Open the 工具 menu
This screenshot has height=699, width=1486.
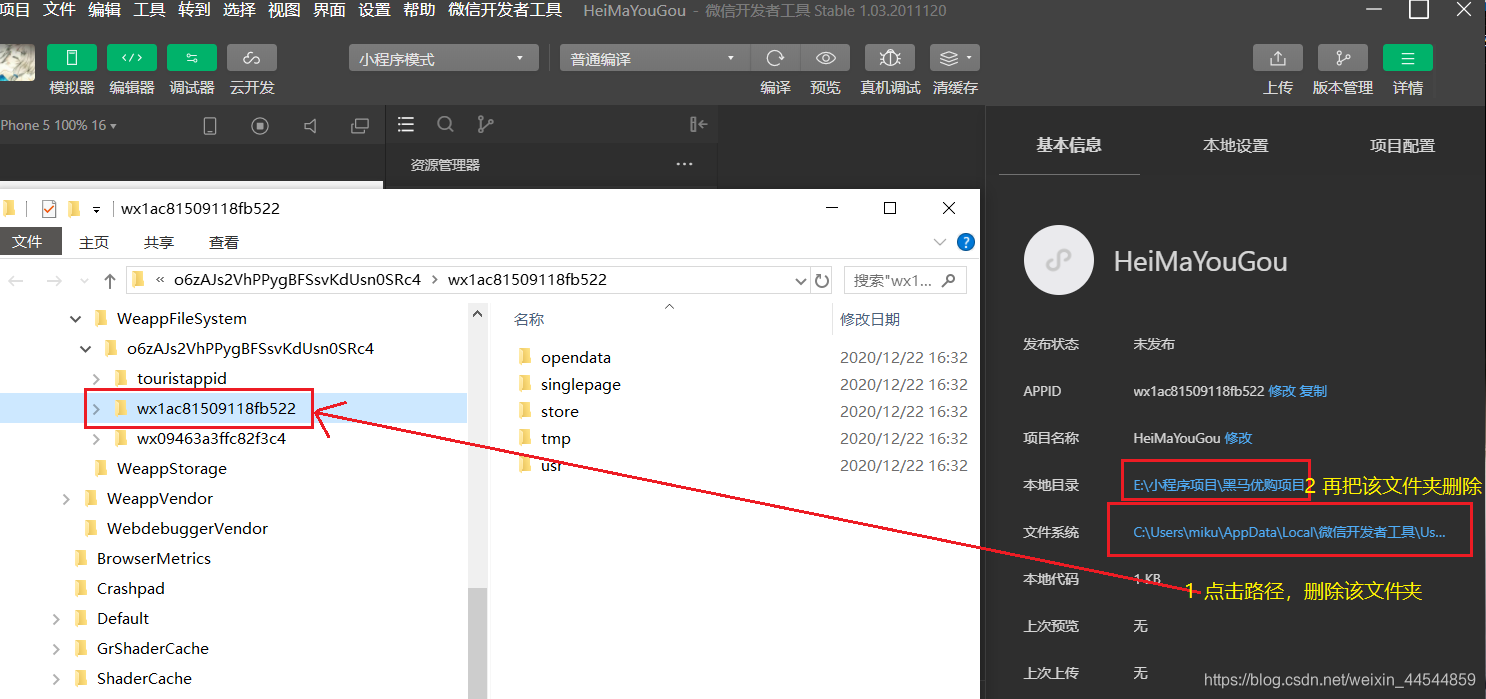coord(149,11)
